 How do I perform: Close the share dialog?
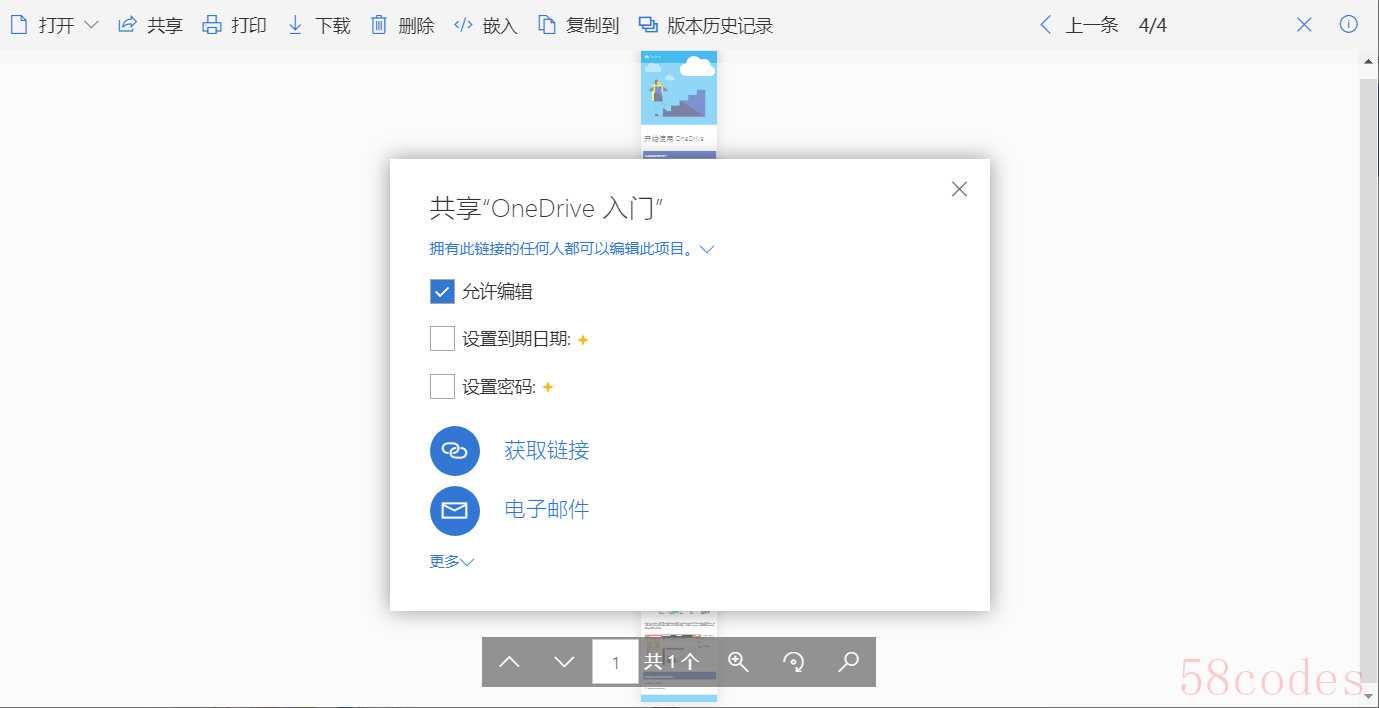pyautogui.click(x=959, y=189)
